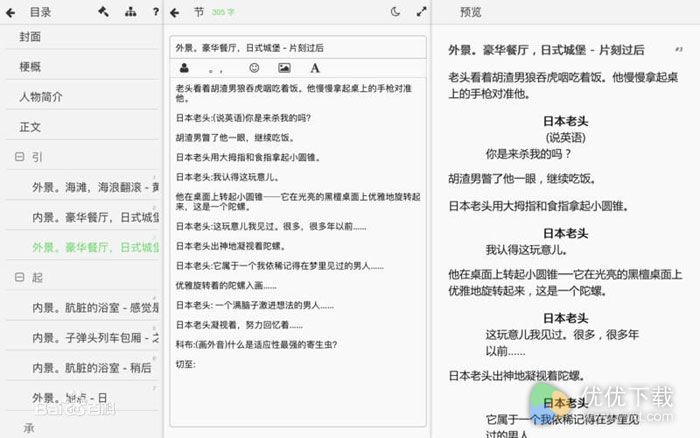
Task: Open the font A icon
Action: (x=315, y=68)
